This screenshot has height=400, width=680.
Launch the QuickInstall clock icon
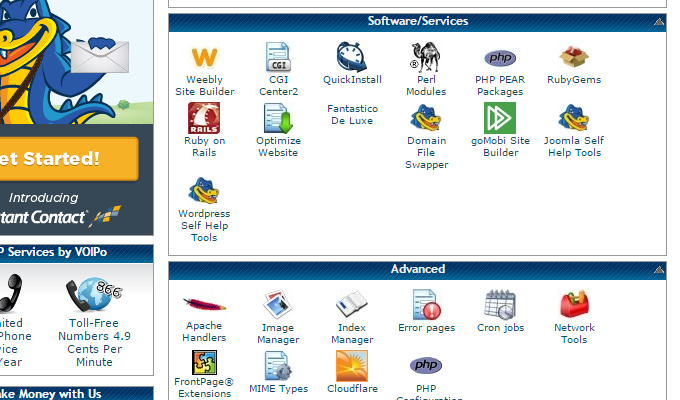pos(352,57)
